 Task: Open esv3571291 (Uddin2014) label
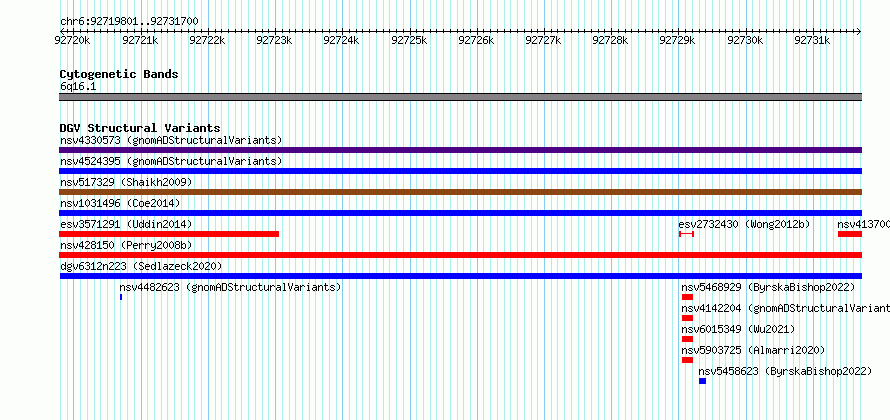point(126,224)
